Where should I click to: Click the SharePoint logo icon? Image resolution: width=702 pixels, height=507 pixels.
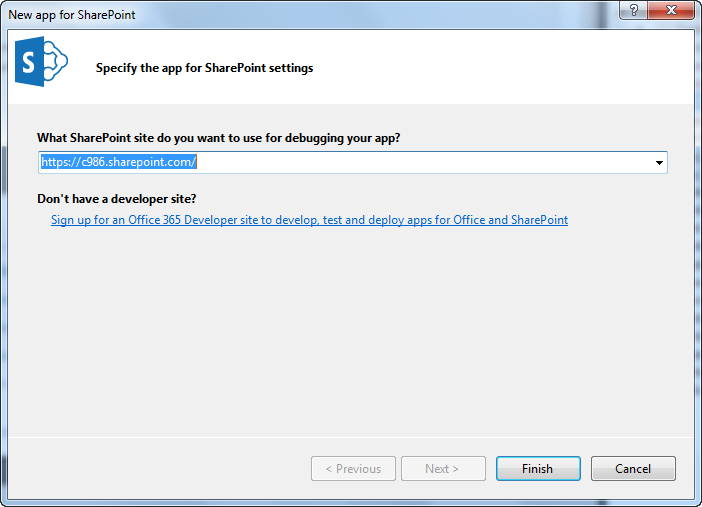coord(39,67)
